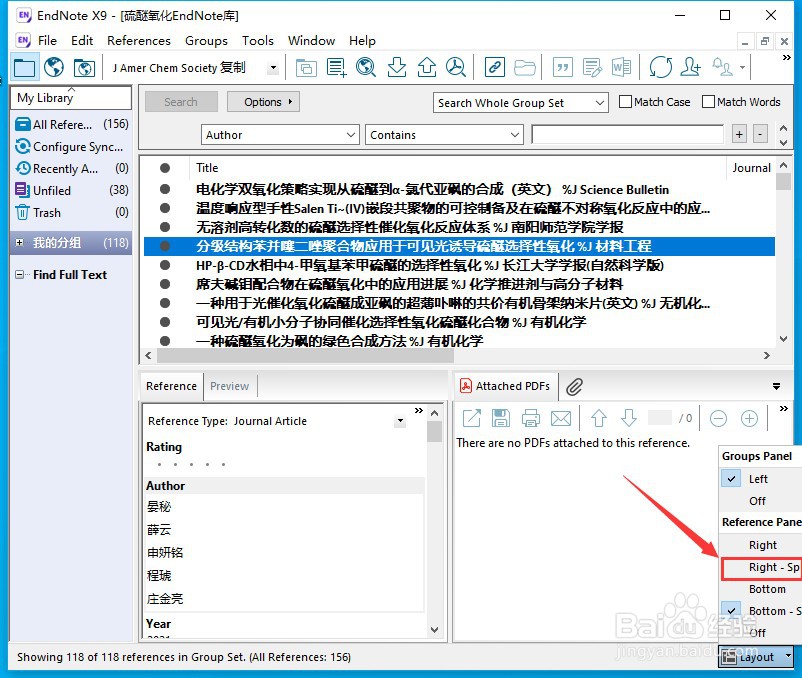Select Right reference panel layout
Viewport: 802px width, 678px height.
(763, 545)
